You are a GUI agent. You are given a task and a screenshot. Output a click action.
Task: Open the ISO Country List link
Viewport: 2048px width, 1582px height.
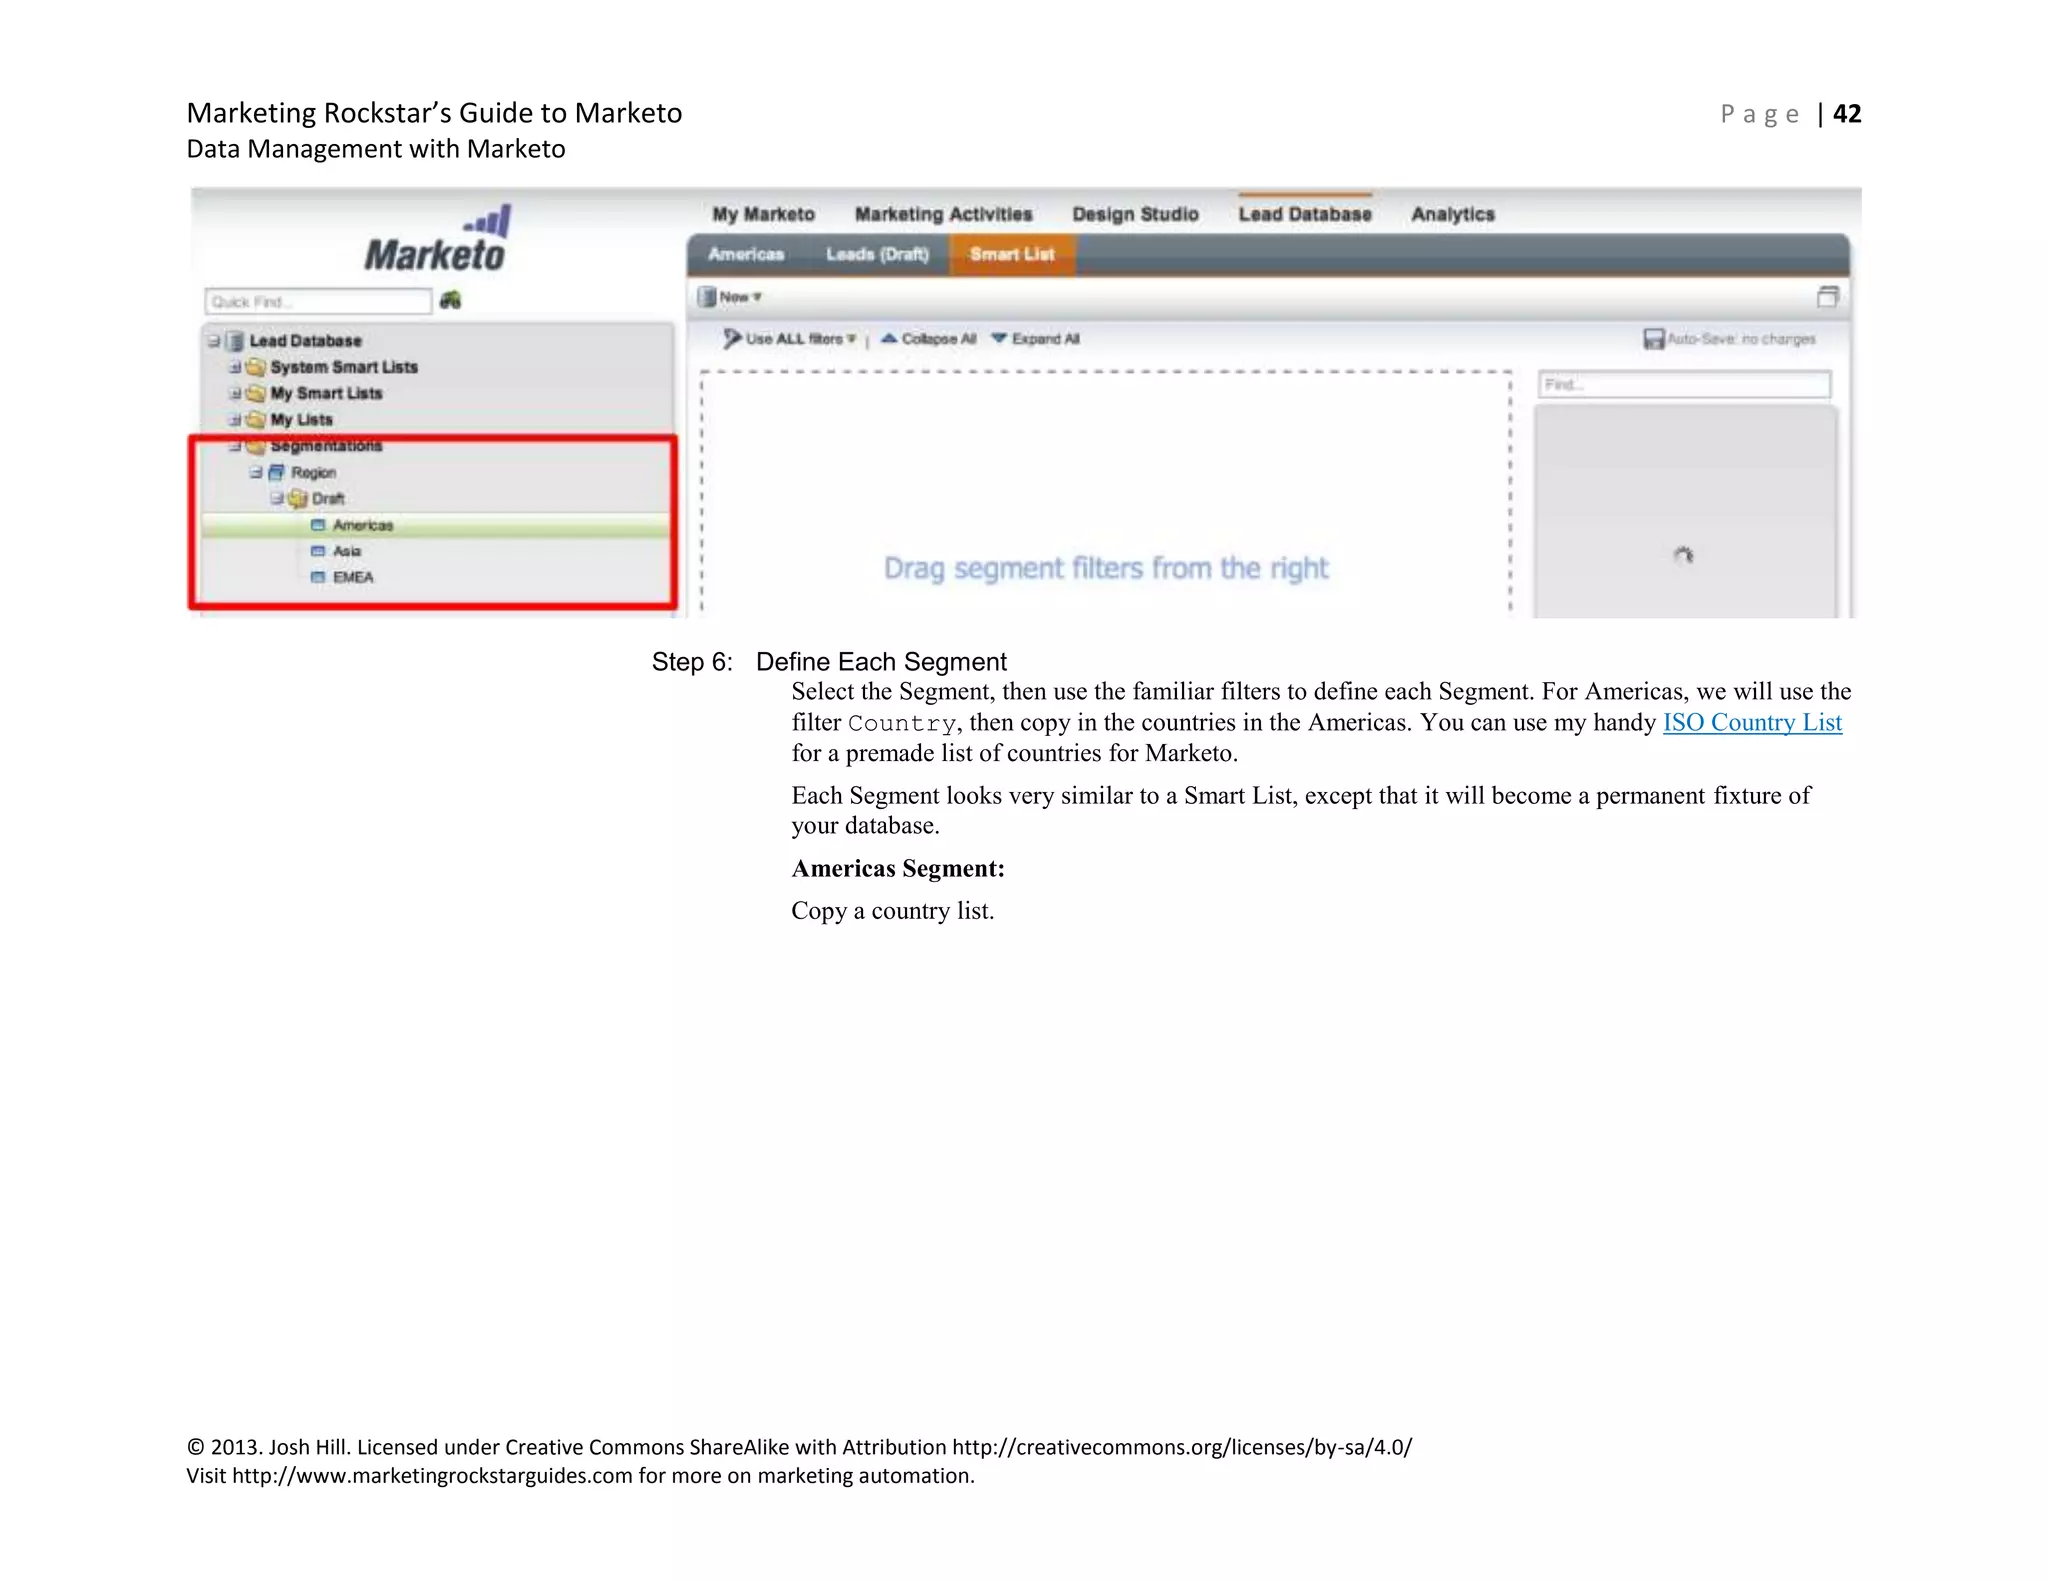(x=1751, y=722)
